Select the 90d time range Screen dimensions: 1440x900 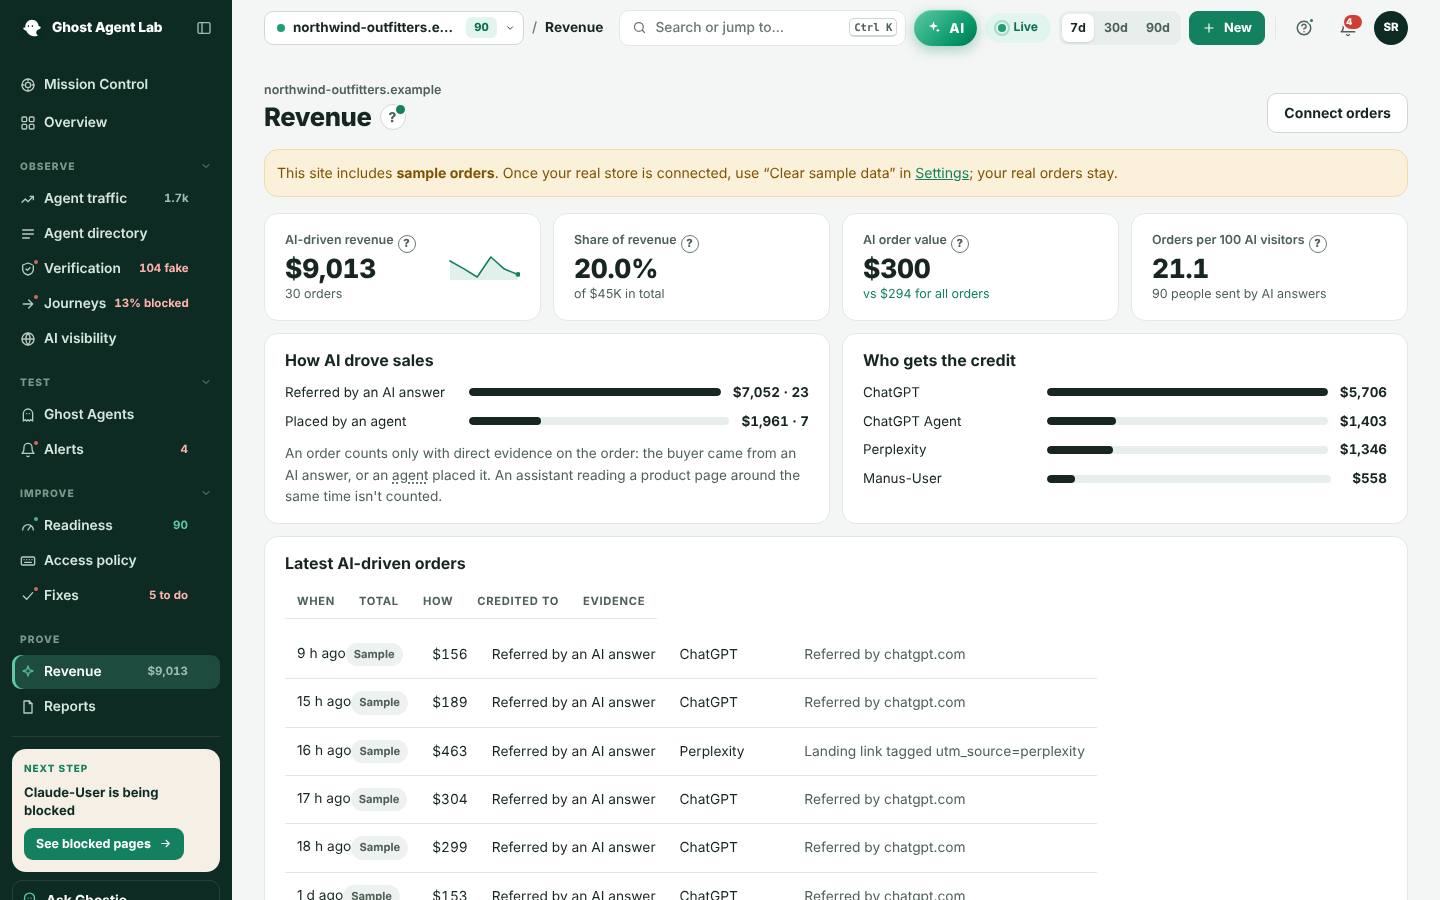(x=1158, y=28)
